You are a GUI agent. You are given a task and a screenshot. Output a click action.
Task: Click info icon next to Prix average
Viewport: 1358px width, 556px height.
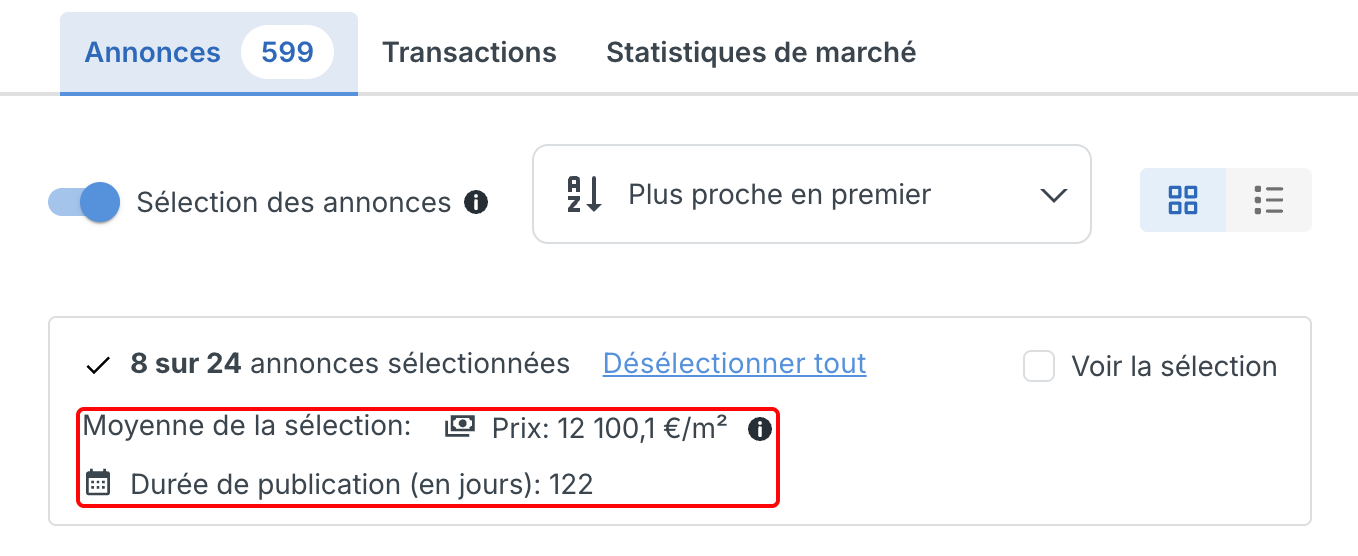(x=760, y=429)
